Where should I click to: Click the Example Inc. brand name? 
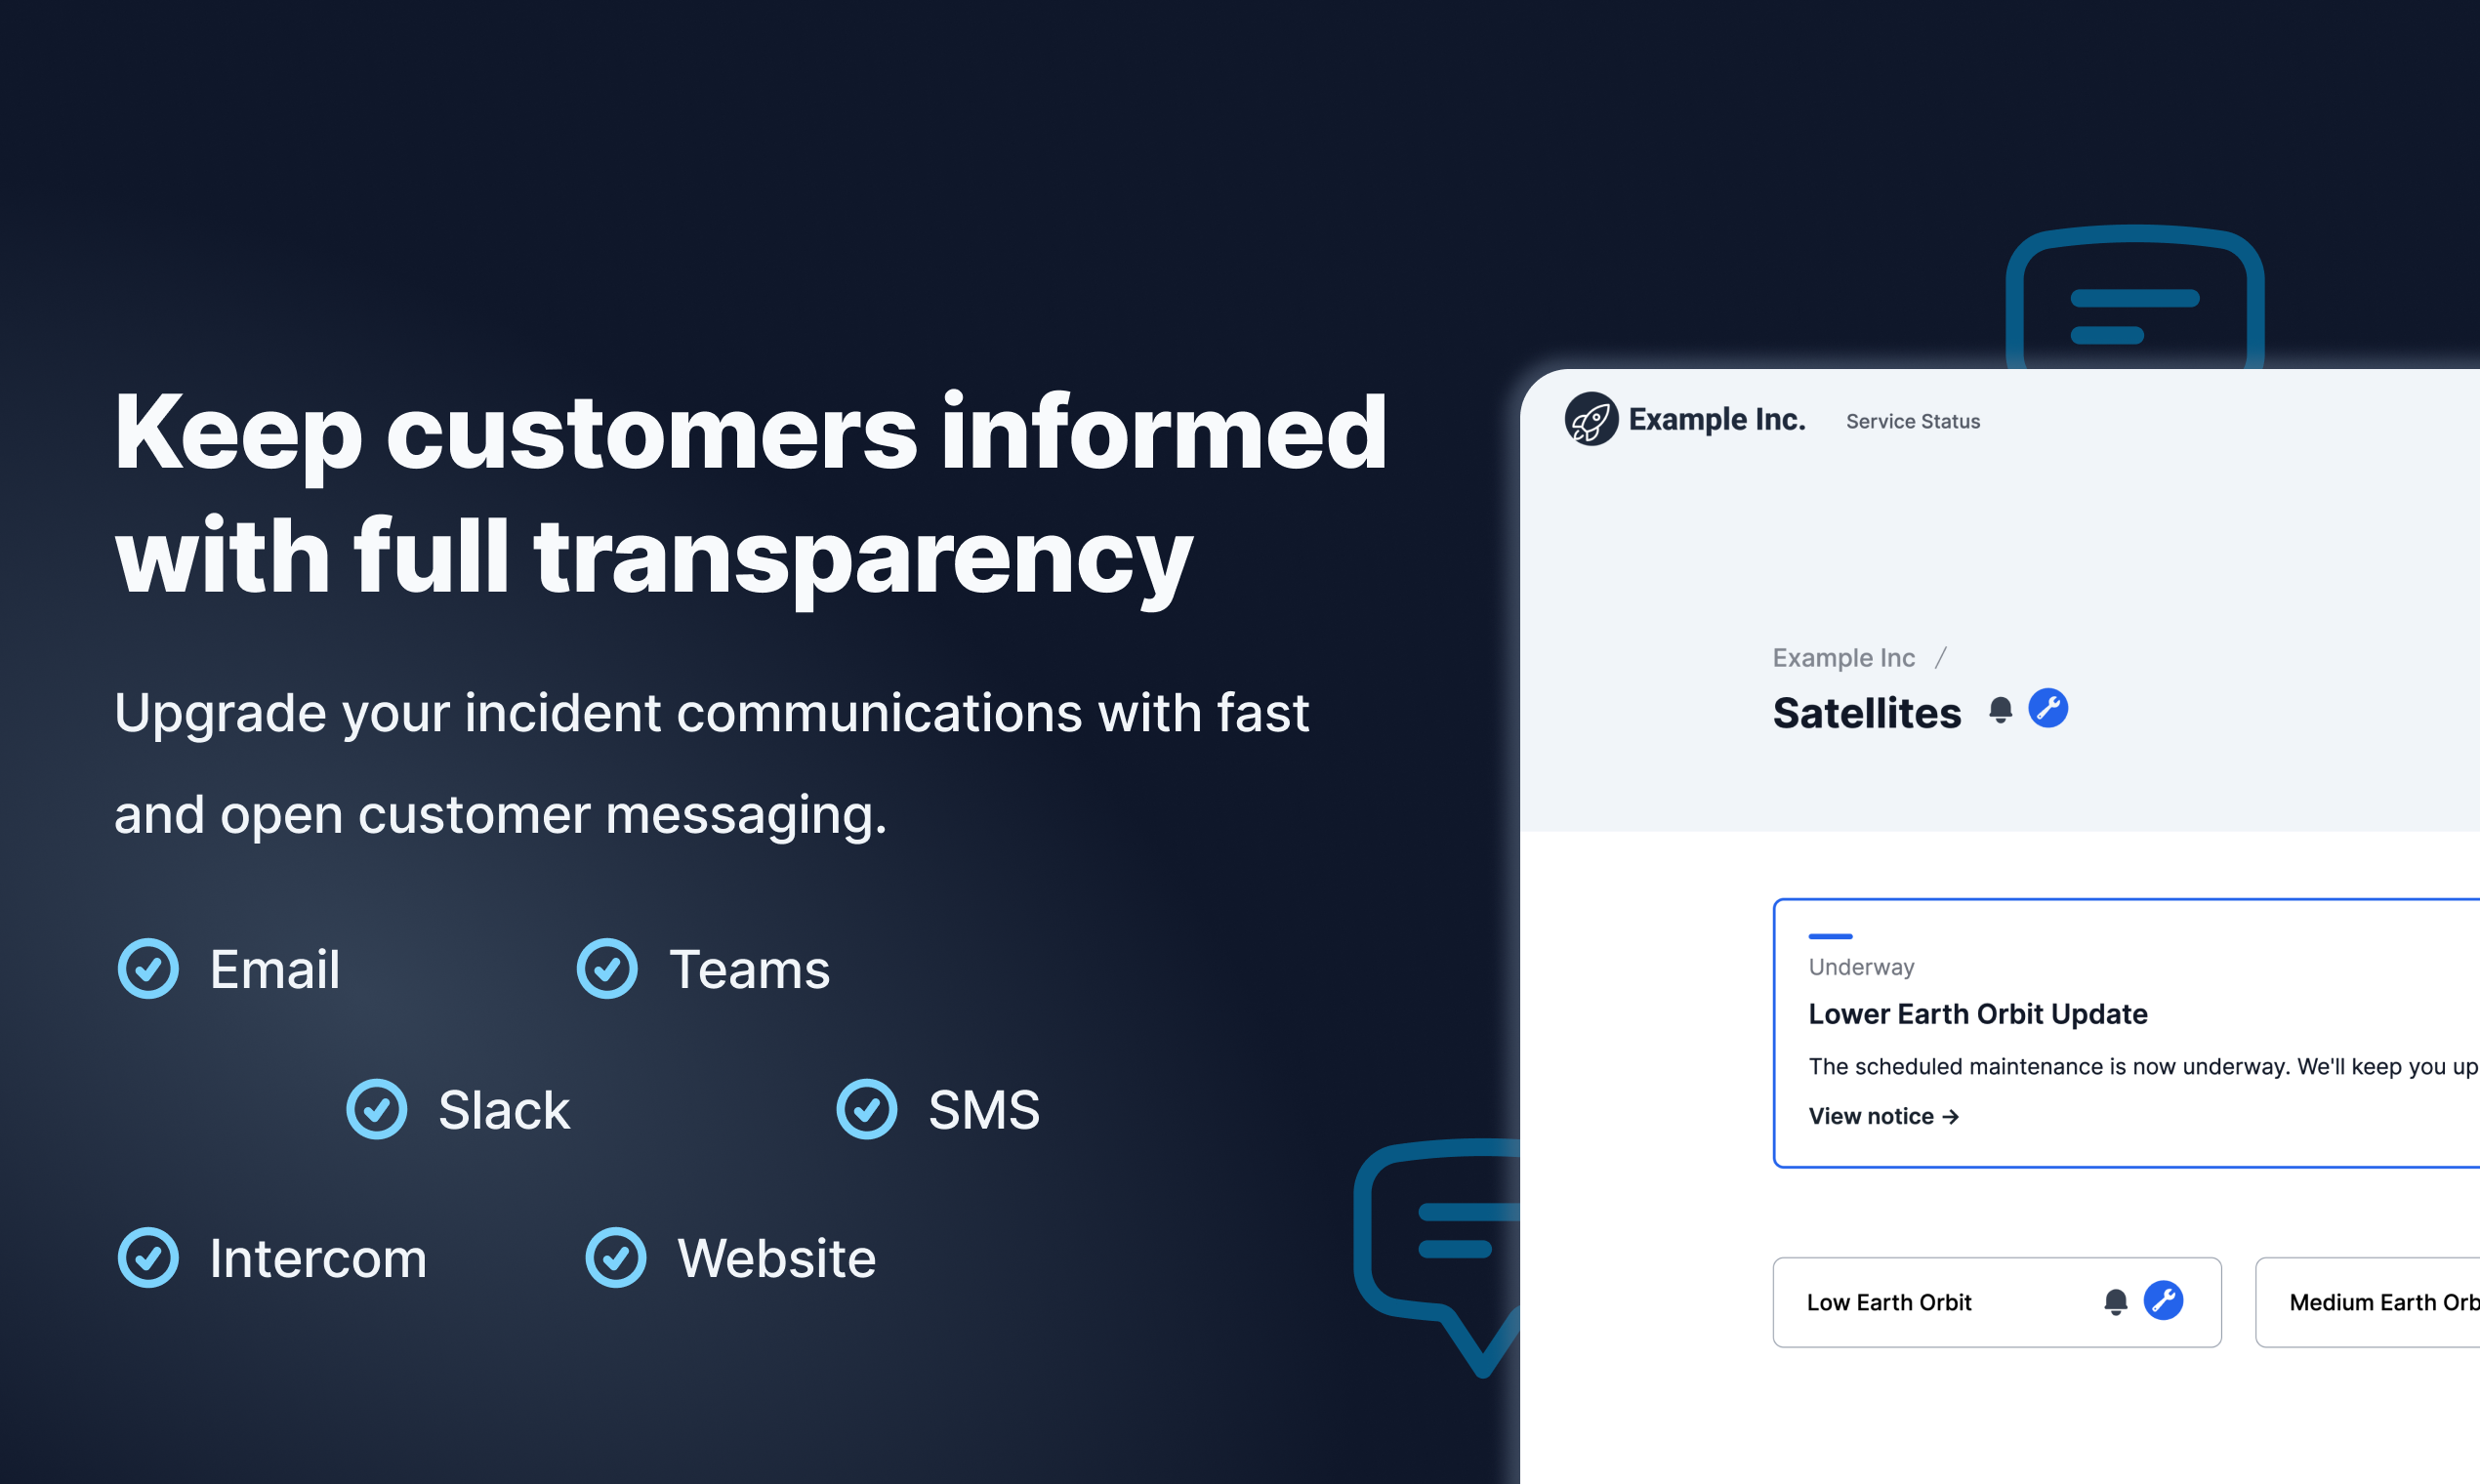1716,420
